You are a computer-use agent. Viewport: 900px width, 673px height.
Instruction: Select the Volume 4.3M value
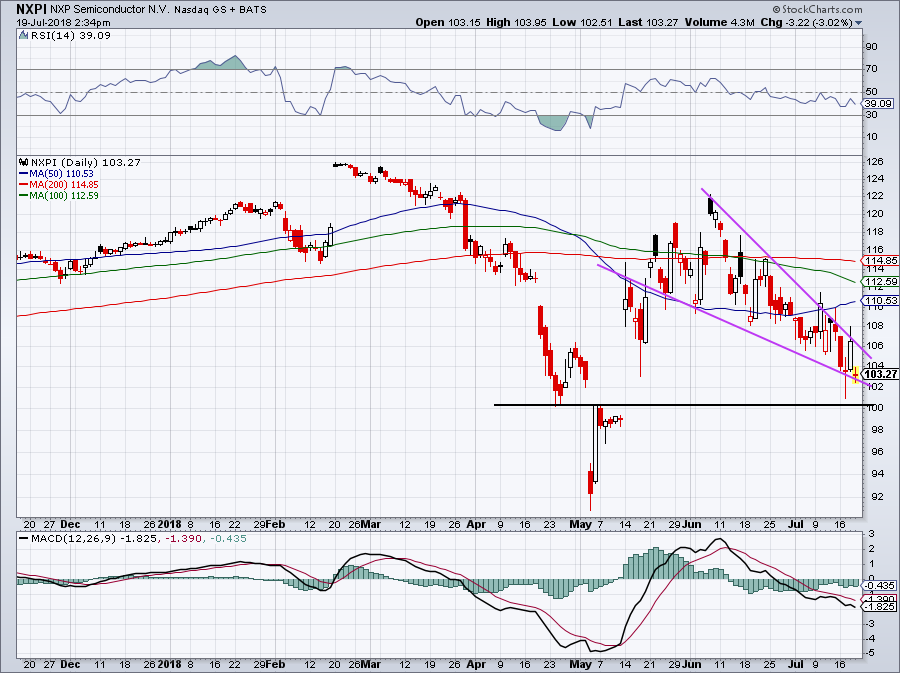[x=719, y=22]
